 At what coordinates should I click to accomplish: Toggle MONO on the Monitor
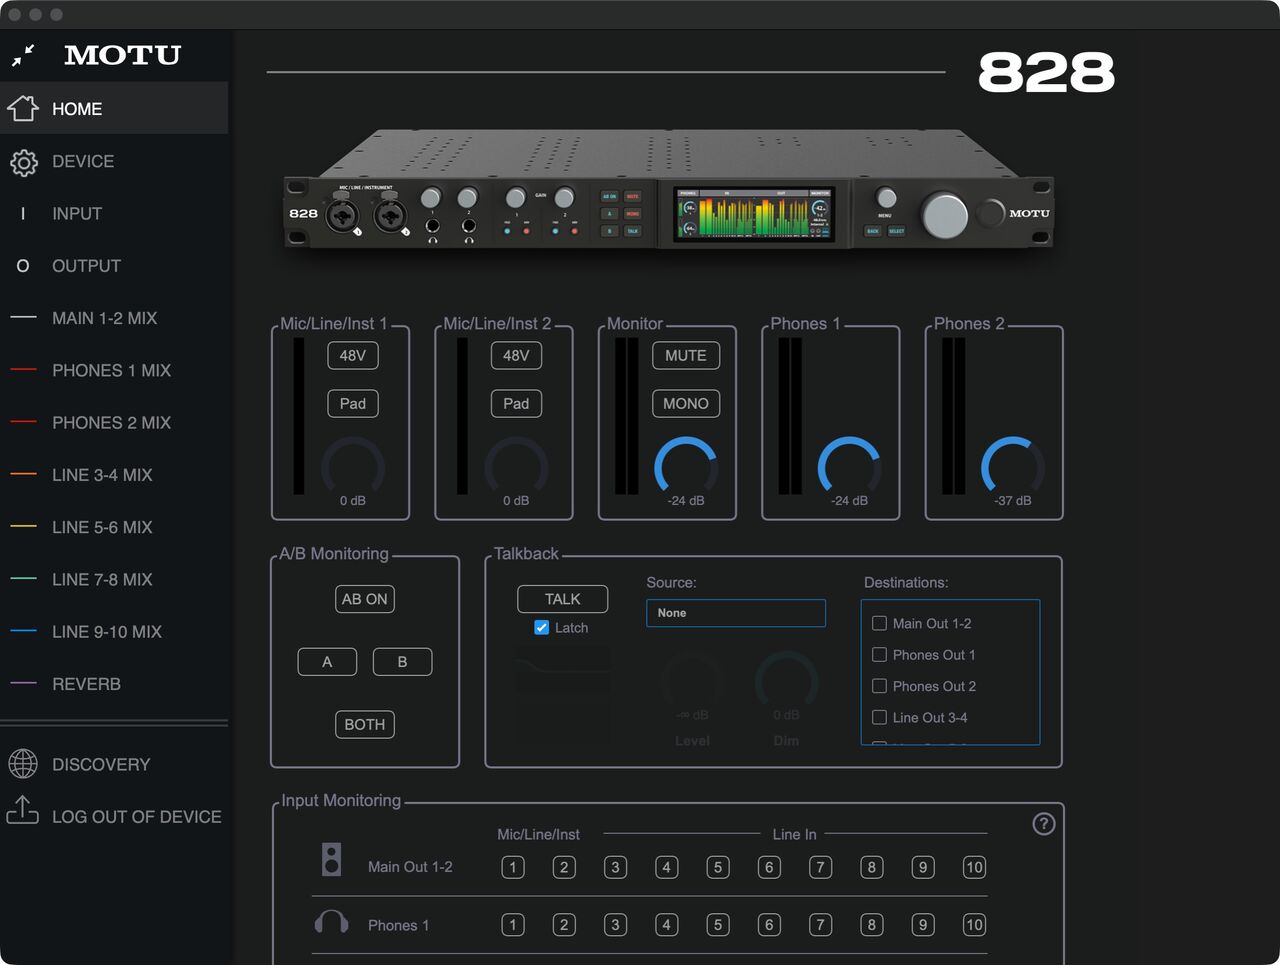click(686, 403)
